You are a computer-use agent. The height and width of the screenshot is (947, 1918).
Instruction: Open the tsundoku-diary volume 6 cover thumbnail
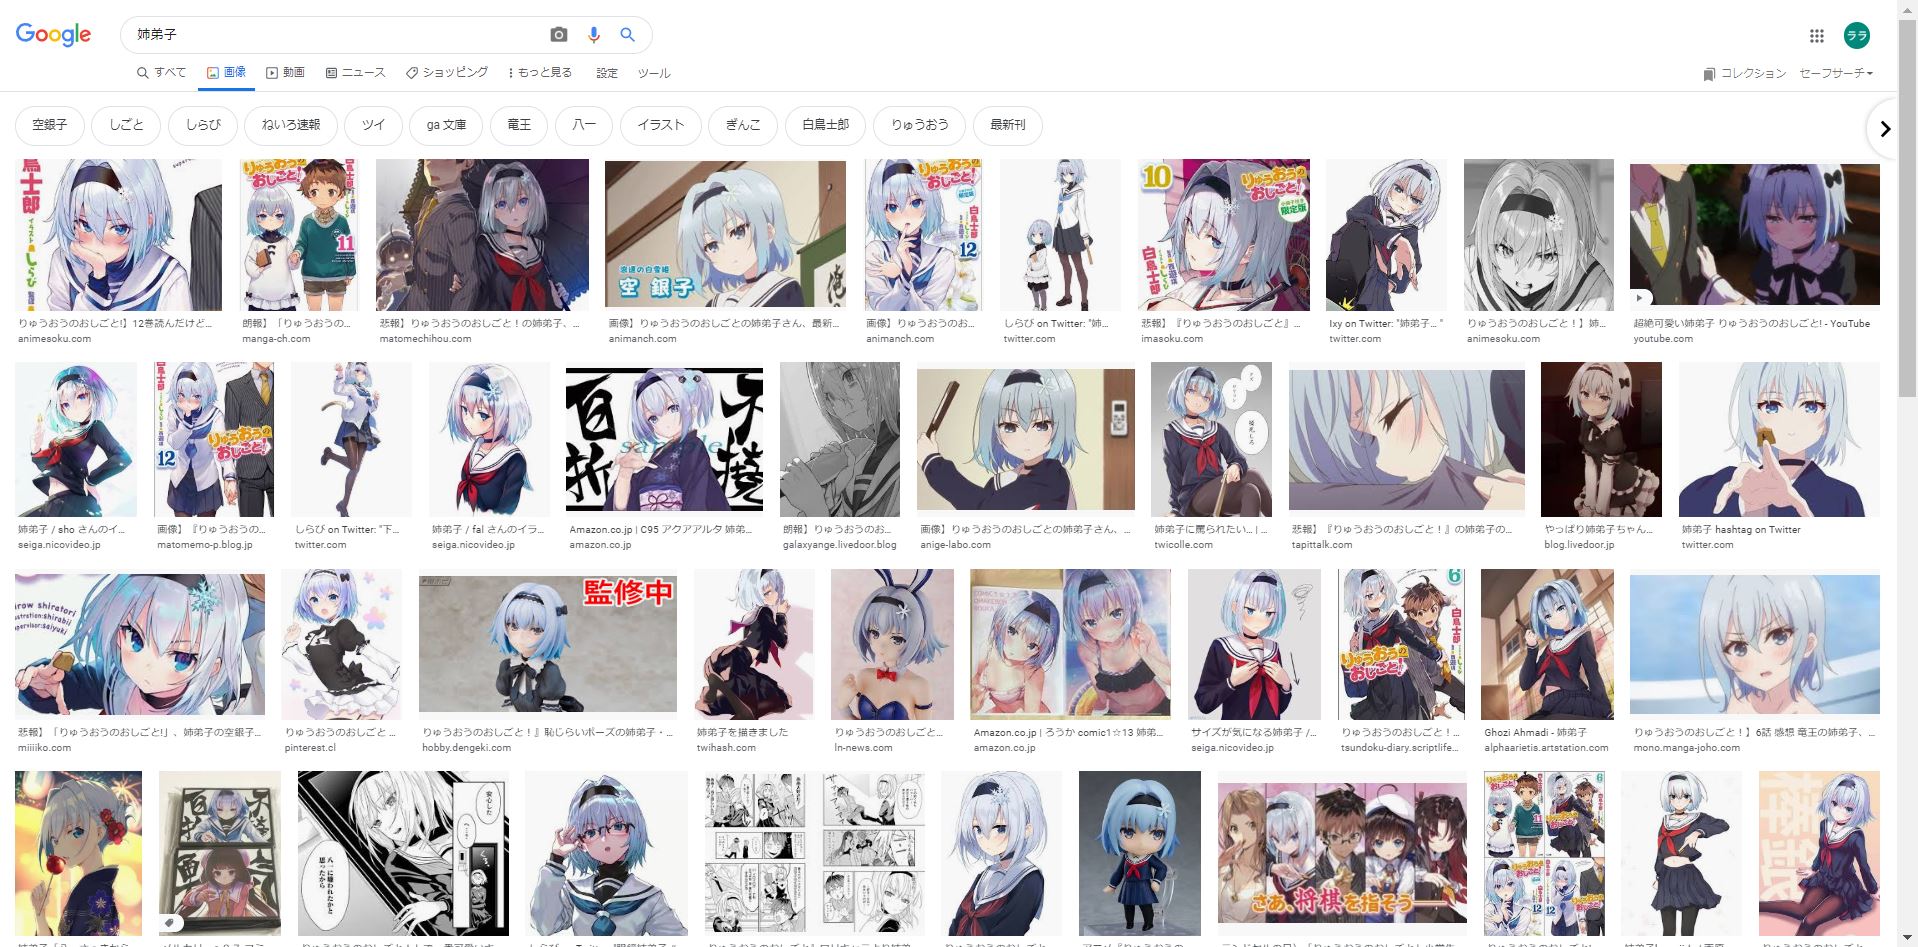1401,644
